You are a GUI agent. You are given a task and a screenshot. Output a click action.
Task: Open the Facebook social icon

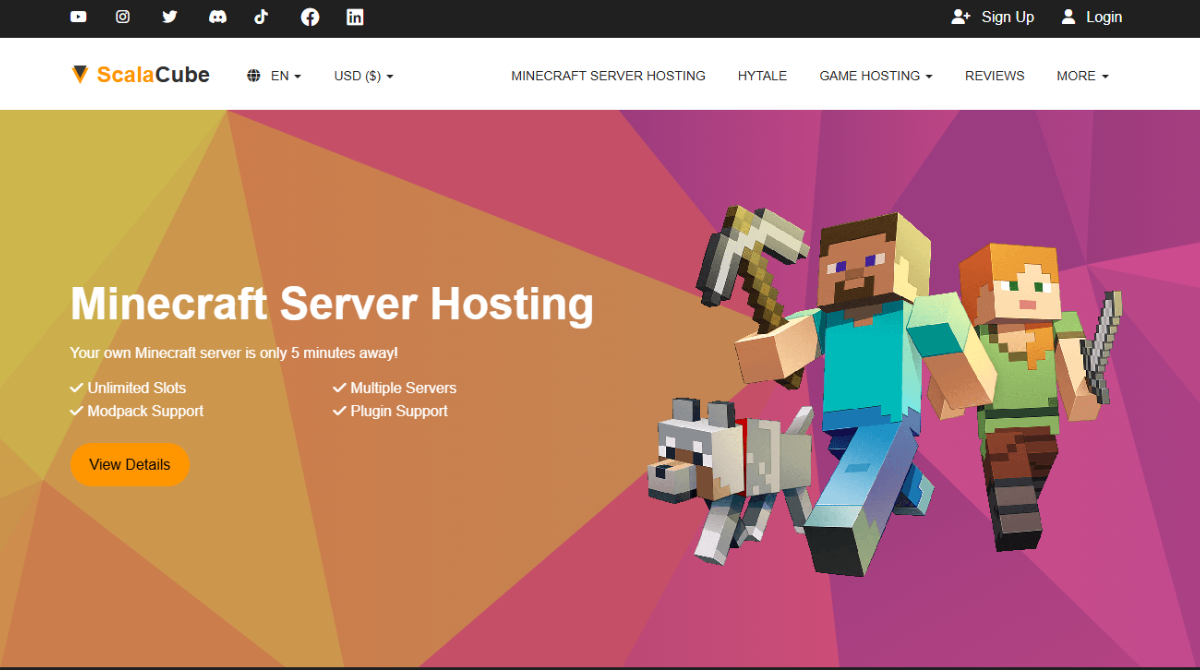tap(310, 17)
